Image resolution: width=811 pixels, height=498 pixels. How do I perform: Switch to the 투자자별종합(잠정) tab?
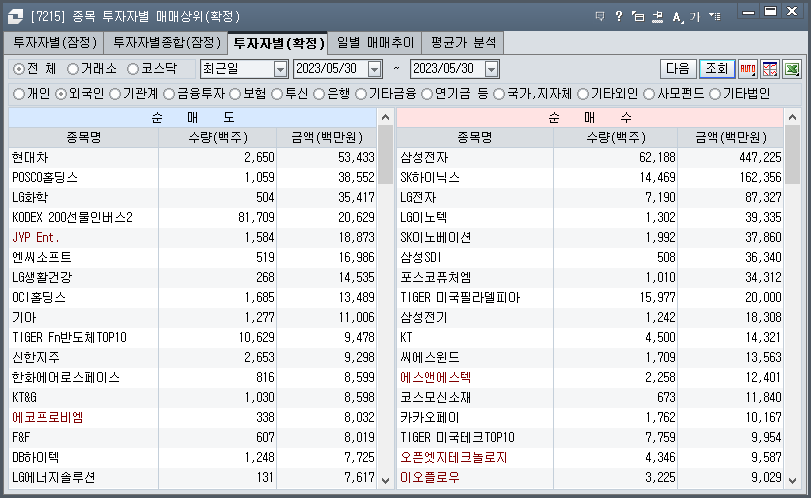tap(166, 42)
